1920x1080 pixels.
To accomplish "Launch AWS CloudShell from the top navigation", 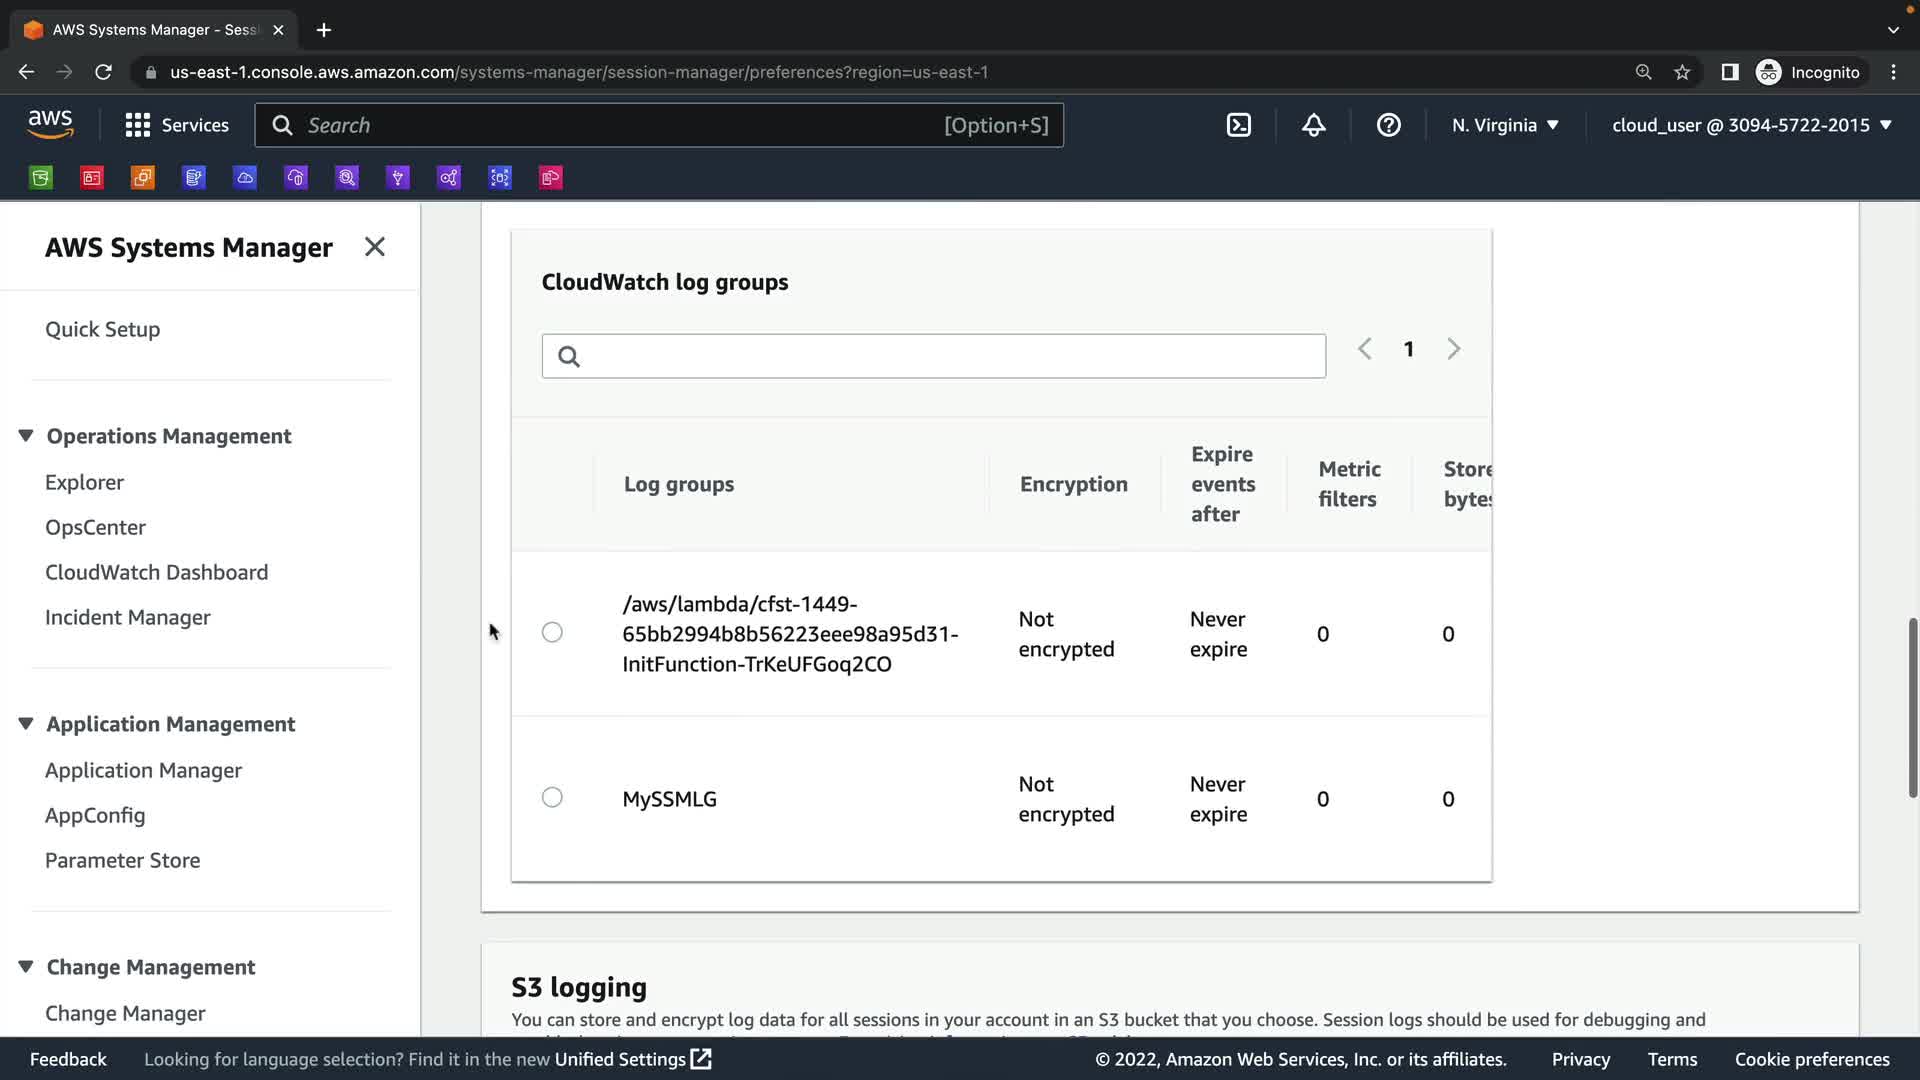I will pos(1238,125).
